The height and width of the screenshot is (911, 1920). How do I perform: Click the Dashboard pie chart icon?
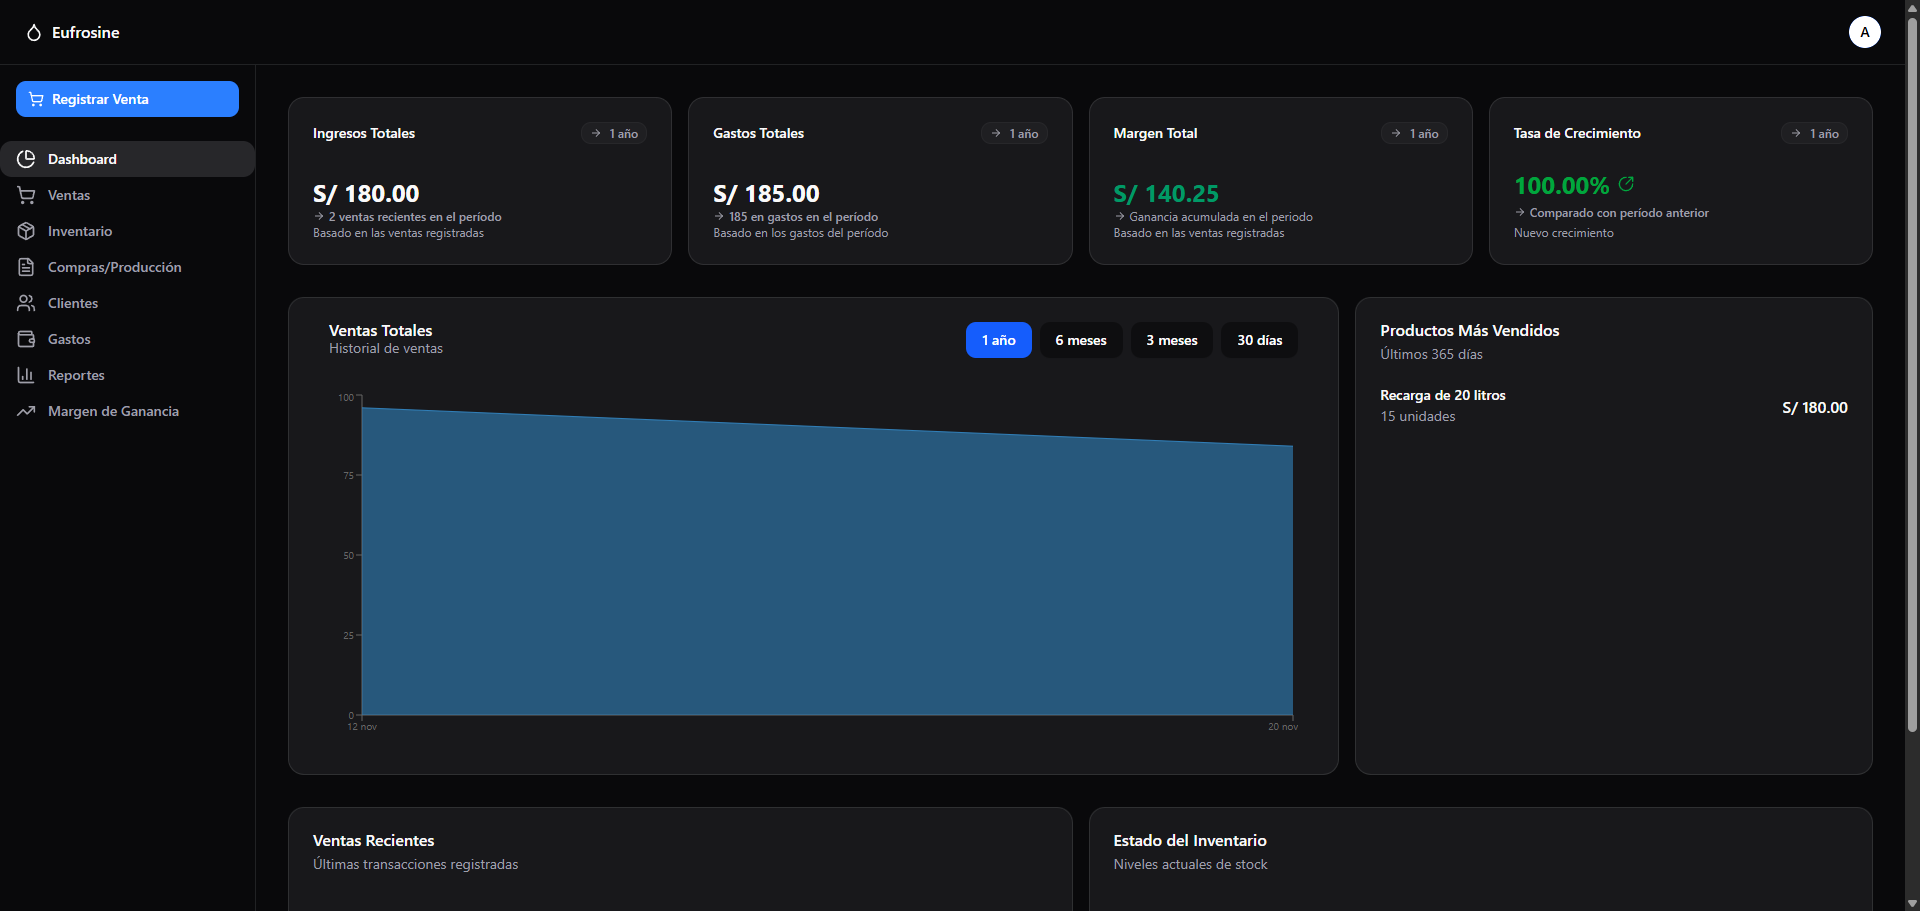coord(26,159)
